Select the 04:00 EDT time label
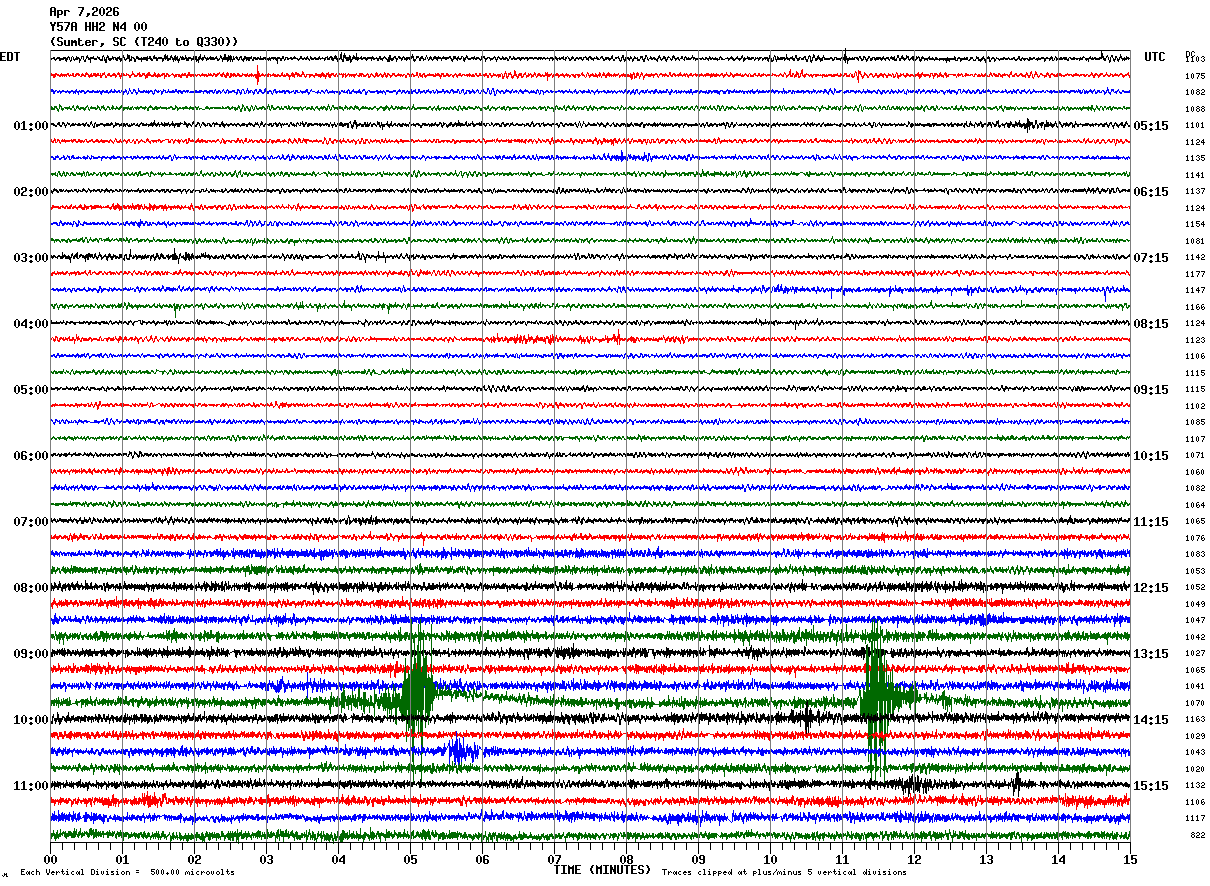Screen dimensions: 1210x886 [30, 324]
